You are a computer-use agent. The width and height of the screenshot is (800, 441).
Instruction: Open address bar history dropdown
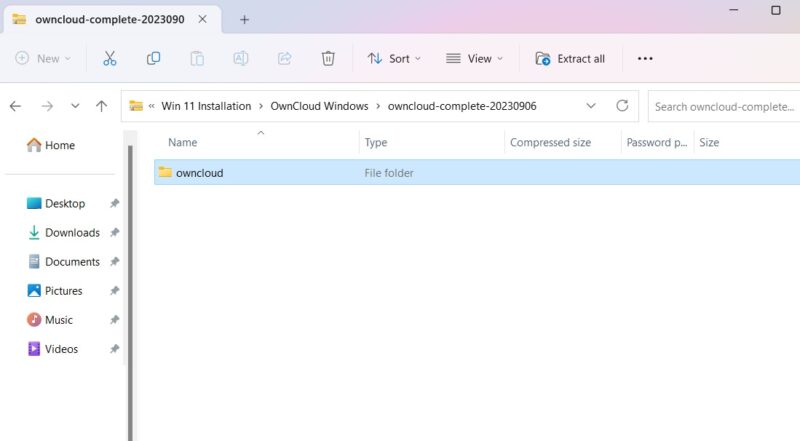(x=591, y=106)
